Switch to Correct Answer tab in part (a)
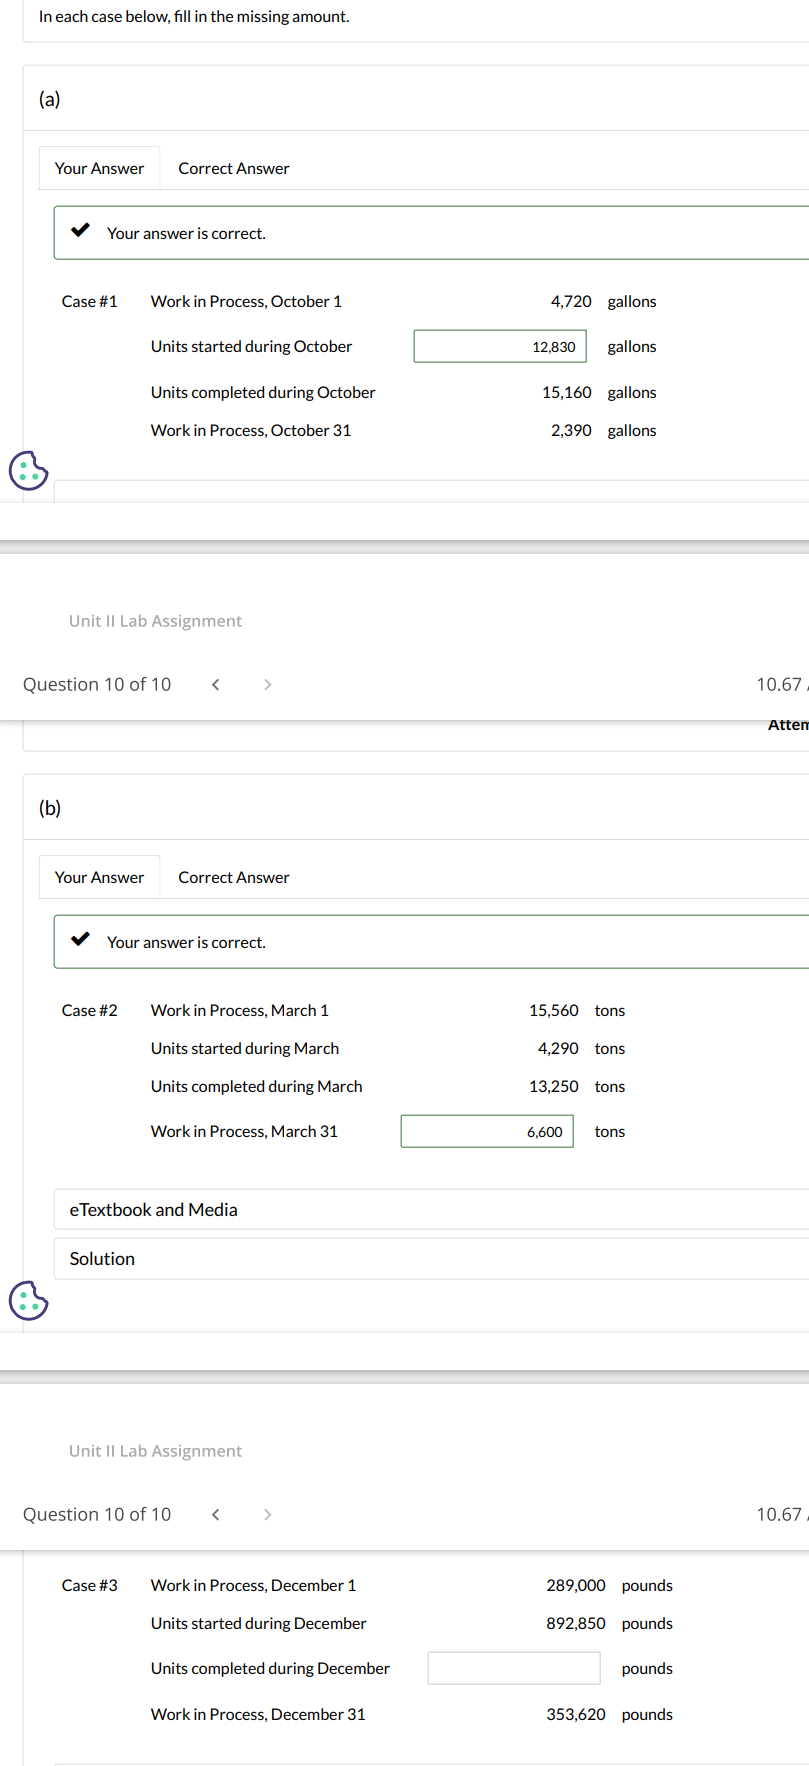Screen dimensions: 809x1766 [x=234, y=168]
